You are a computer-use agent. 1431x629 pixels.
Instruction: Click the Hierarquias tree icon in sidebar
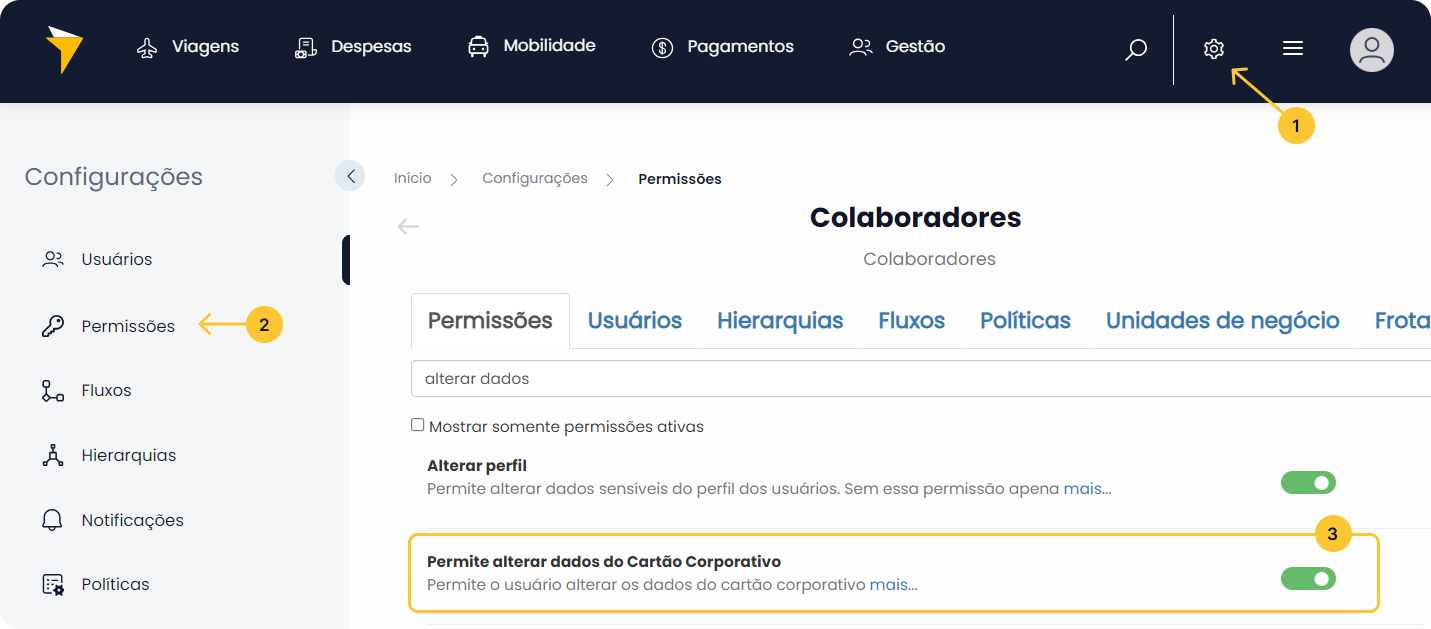53,455
